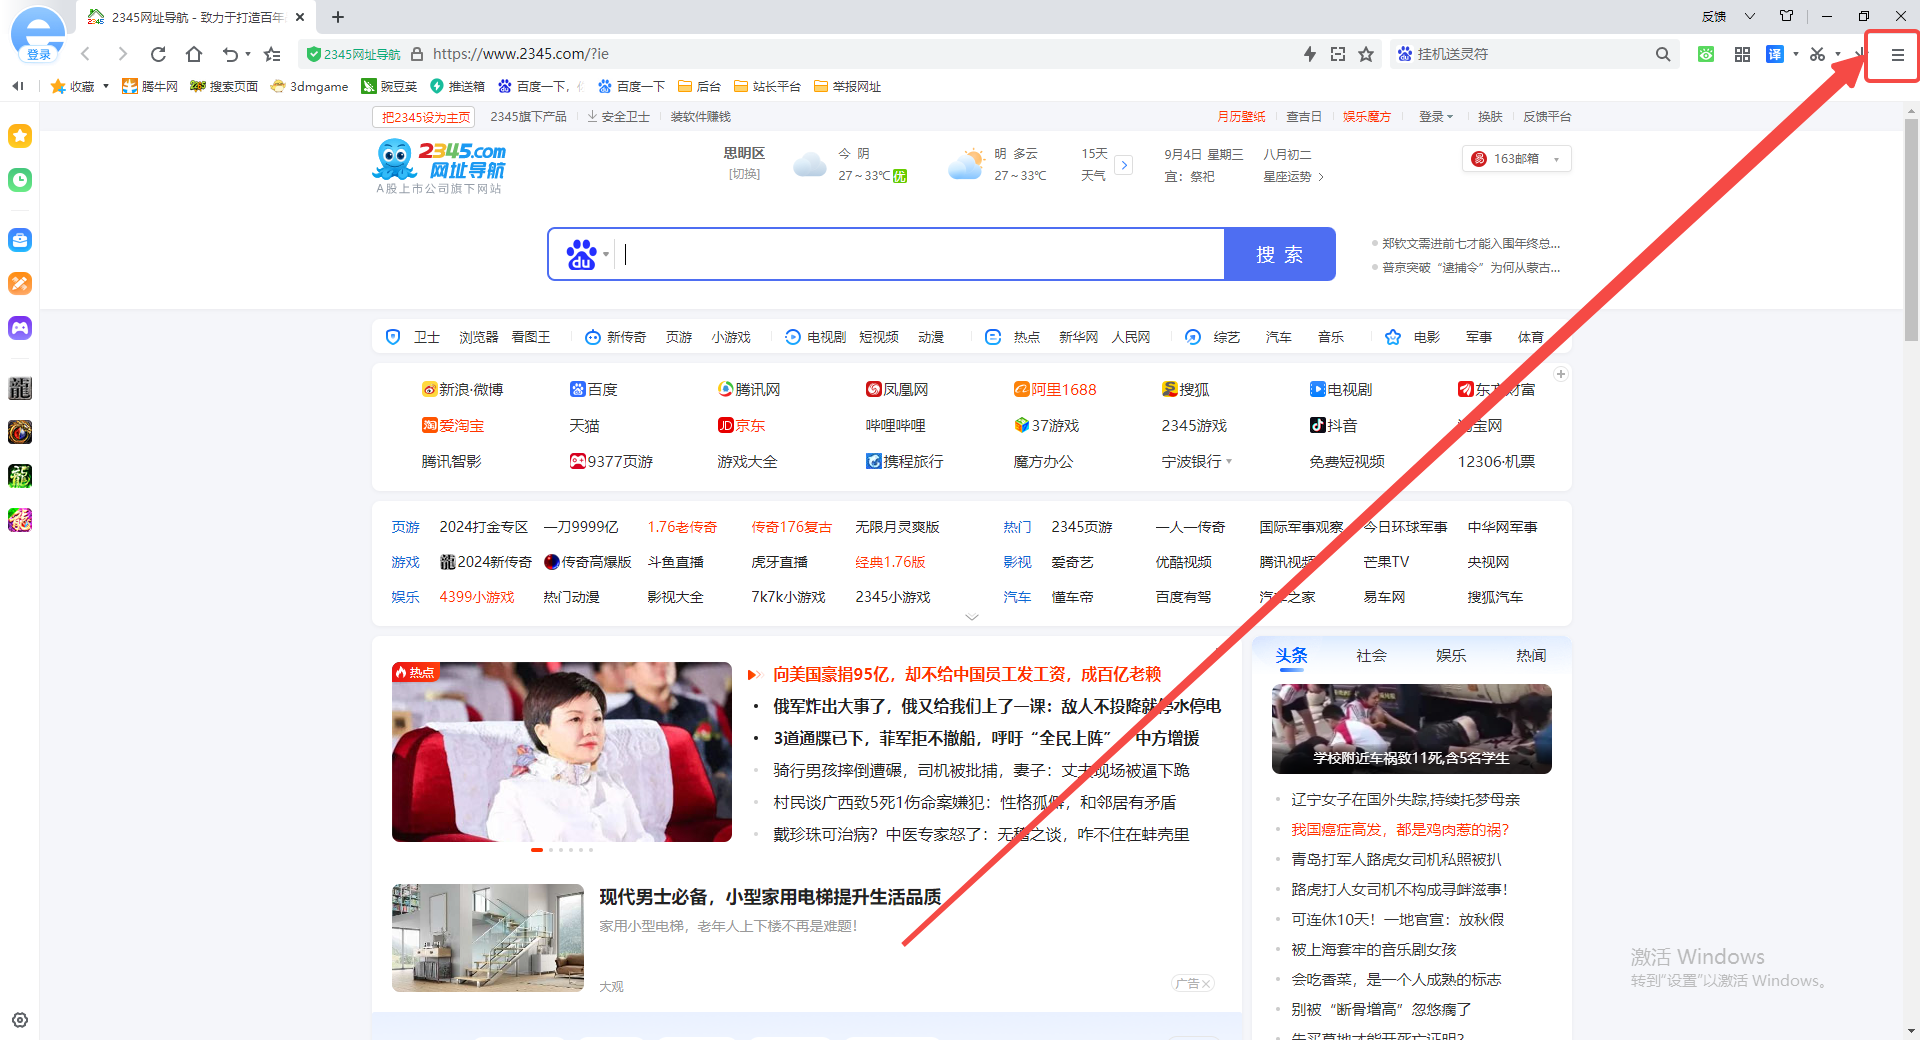1920x1040 pixels.
Task: Open the 新浪·微博 link
Action: pyautogui.click(x=462, y=390)
